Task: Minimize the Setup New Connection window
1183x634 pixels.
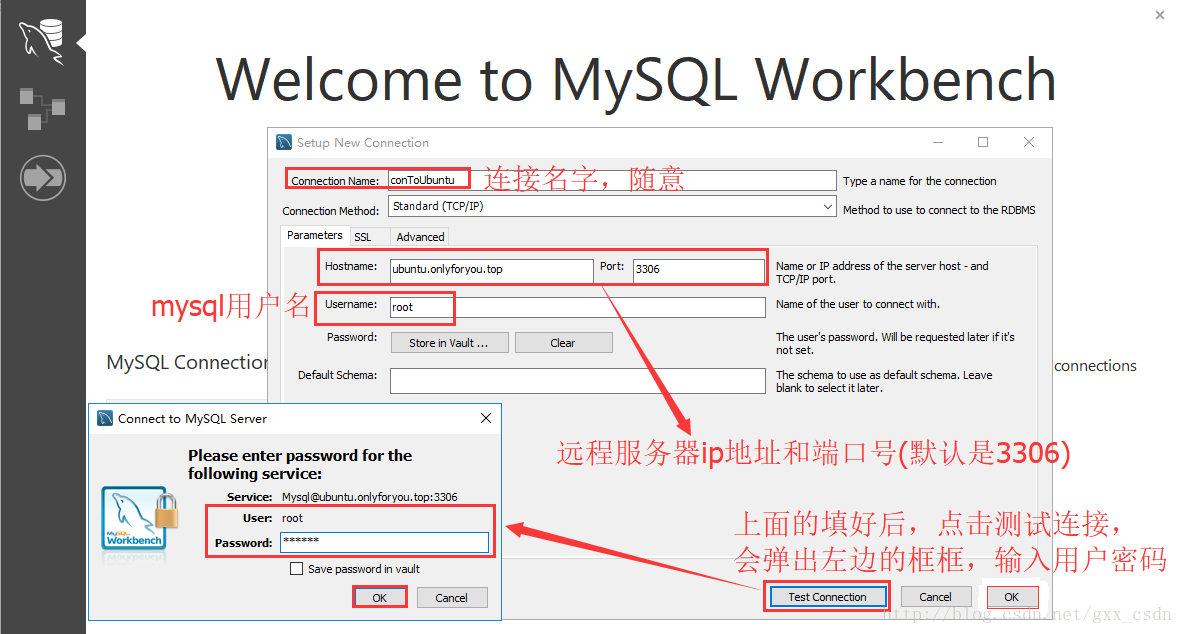Action: [x=938, y=142]
